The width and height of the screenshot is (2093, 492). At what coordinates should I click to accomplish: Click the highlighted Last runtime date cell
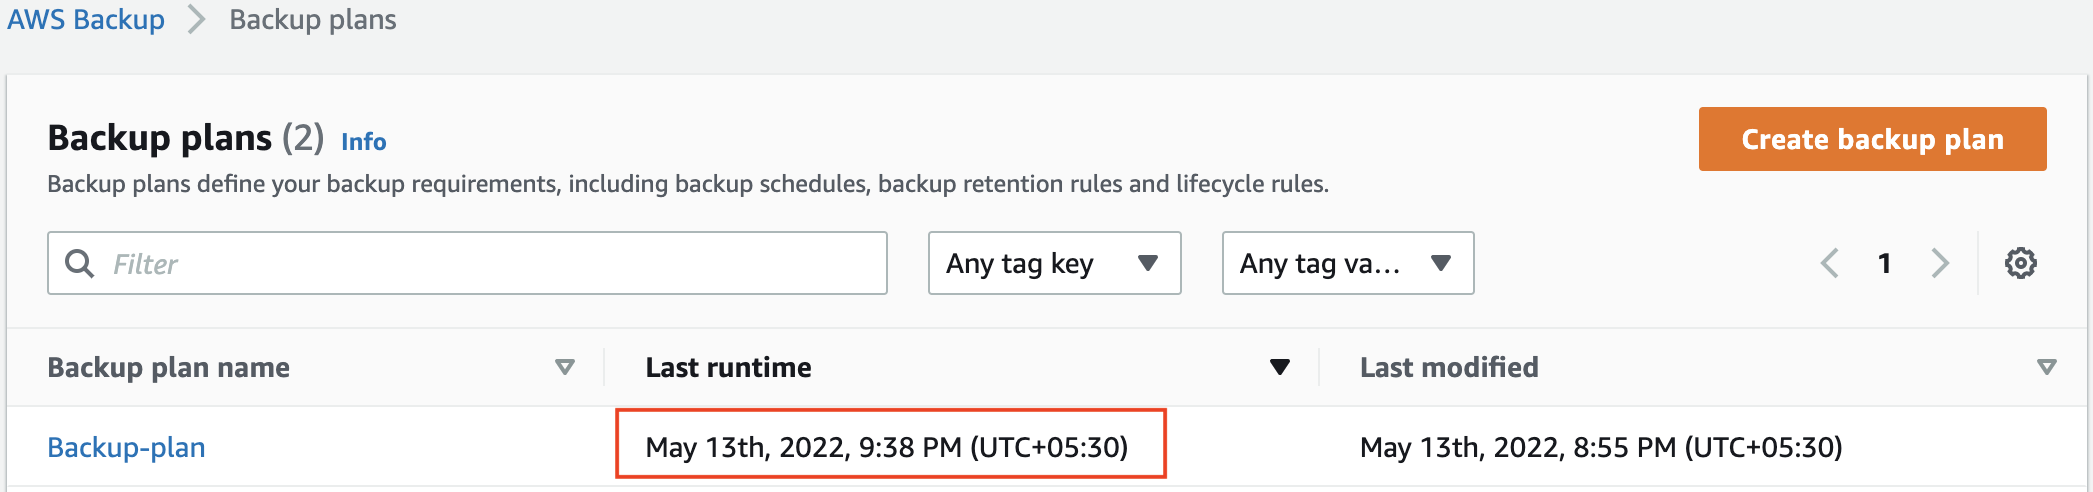coord(887,447)
